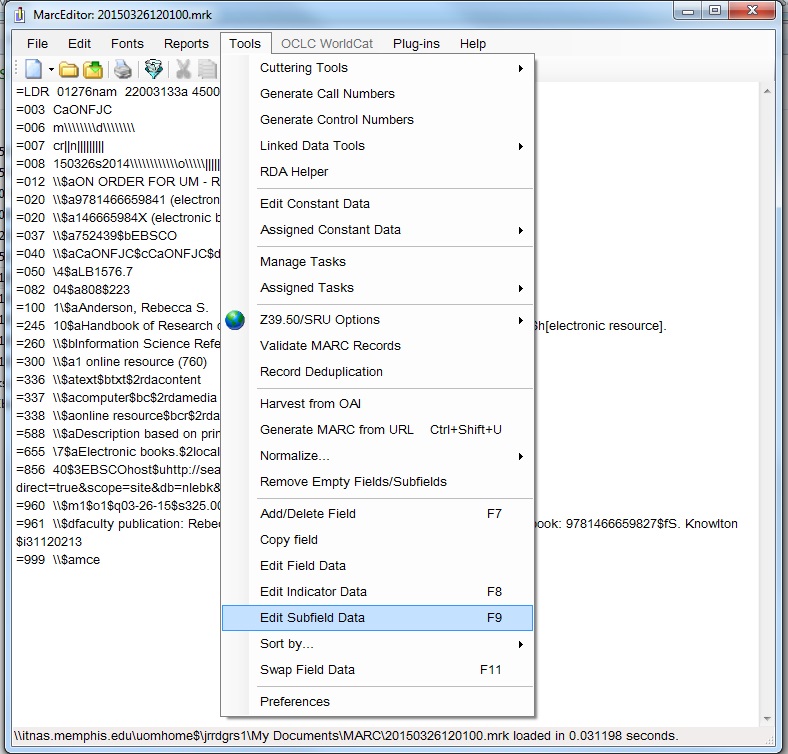
Task: Open the OCLC WorldCat menu
Action: point(327,44)
